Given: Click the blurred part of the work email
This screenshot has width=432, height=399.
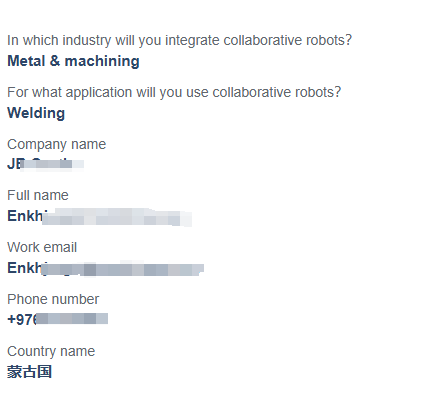Looking at the screenshot, I should pyautogui.click(x=123, y=269).
